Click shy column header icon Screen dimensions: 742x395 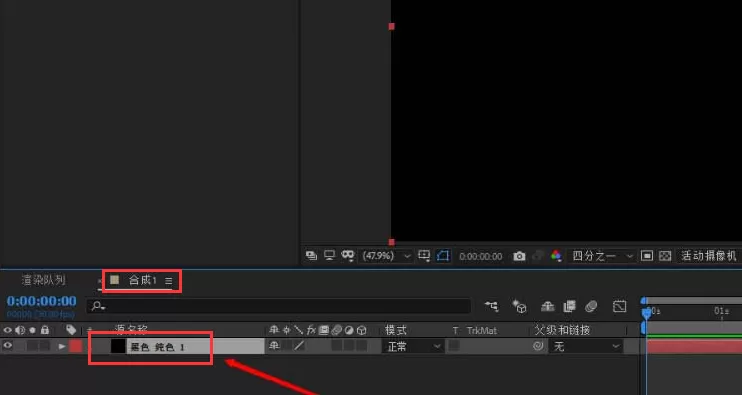click(x=274, y=330)
